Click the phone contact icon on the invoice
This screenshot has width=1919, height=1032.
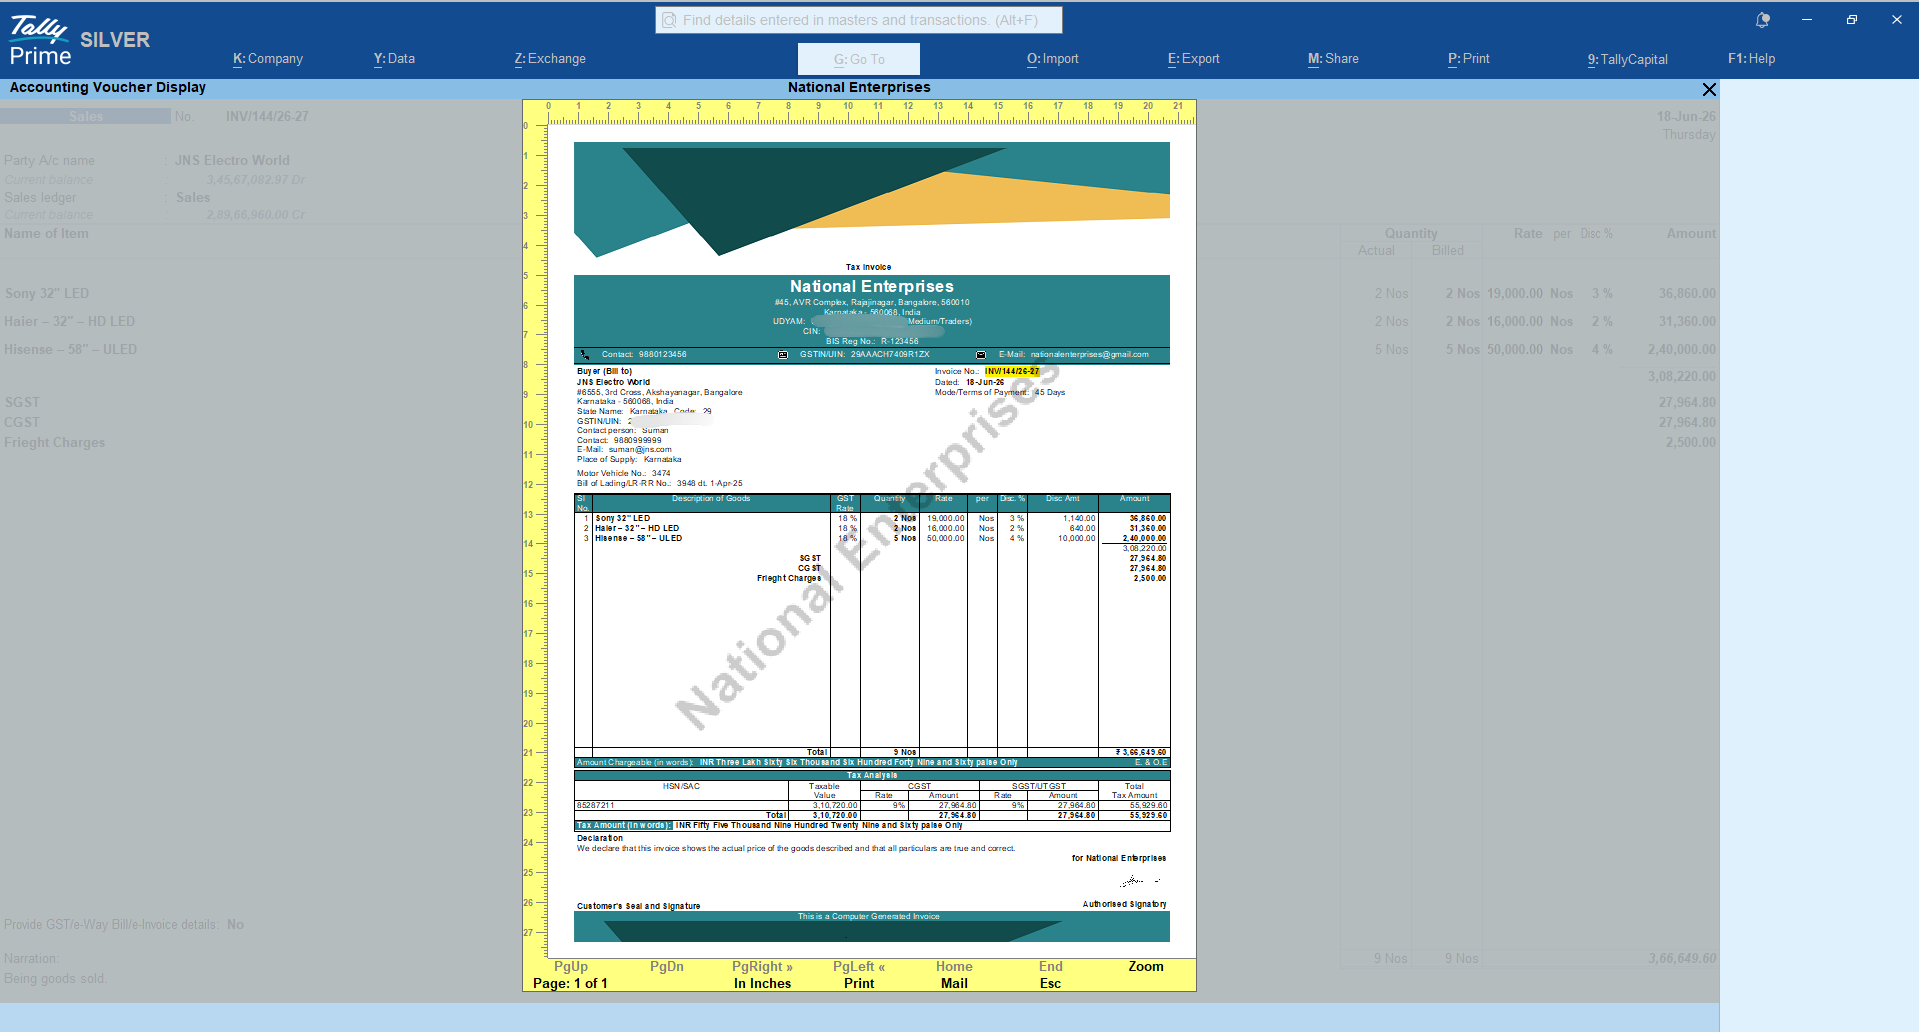coord(585,355)
